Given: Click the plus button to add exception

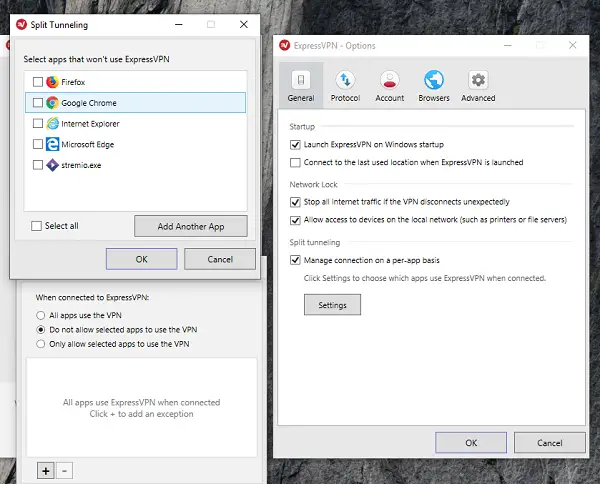Looking at the screenshot, I should (46, 471).
